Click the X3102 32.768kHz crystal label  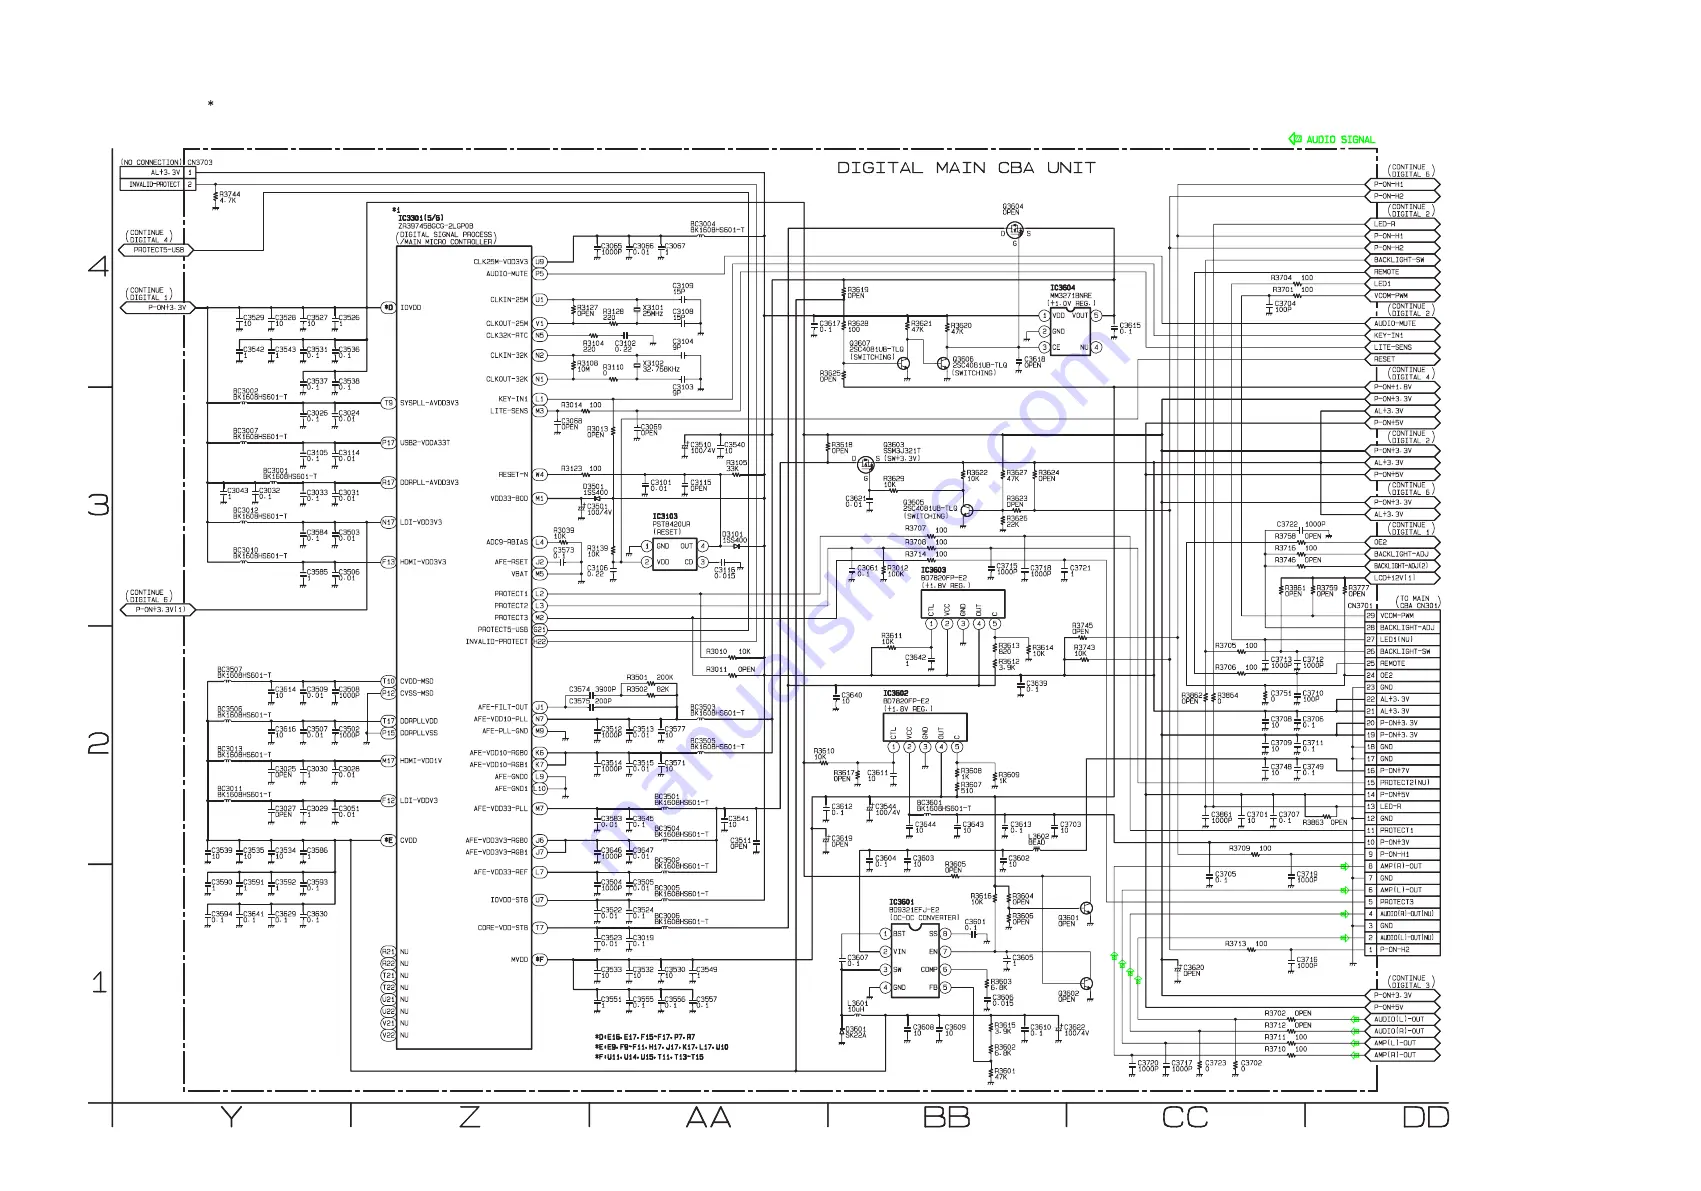659,367
